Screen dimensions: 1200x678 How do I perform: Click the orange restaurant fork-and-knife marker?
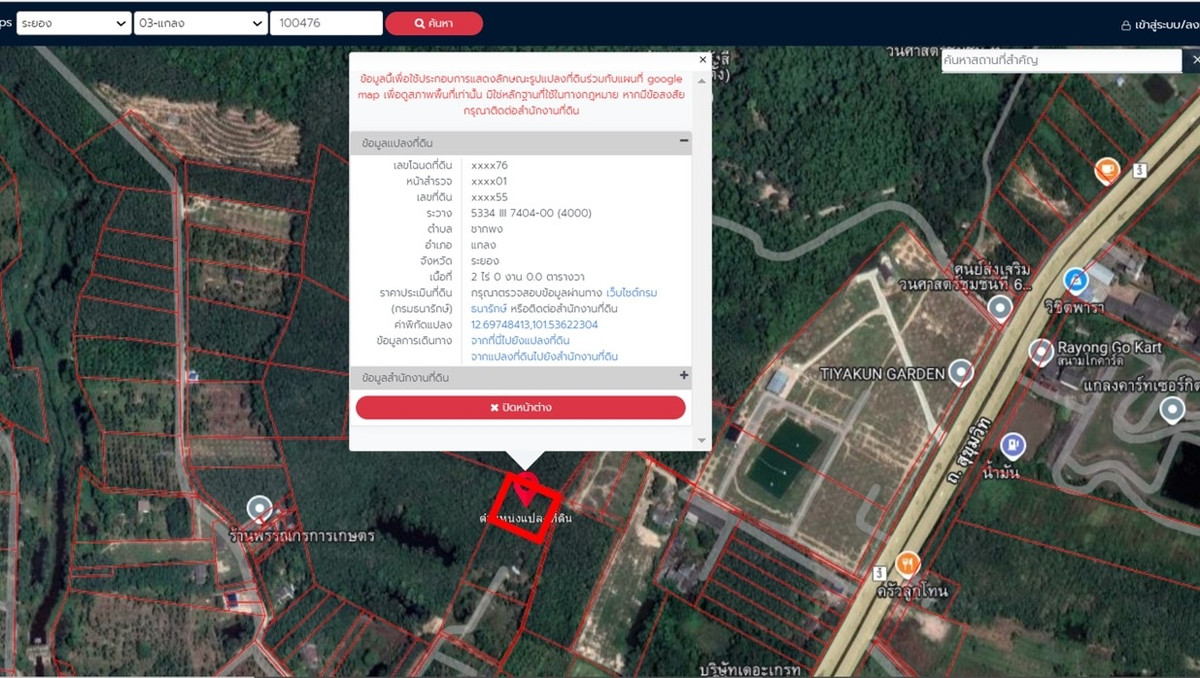(907, 563)
